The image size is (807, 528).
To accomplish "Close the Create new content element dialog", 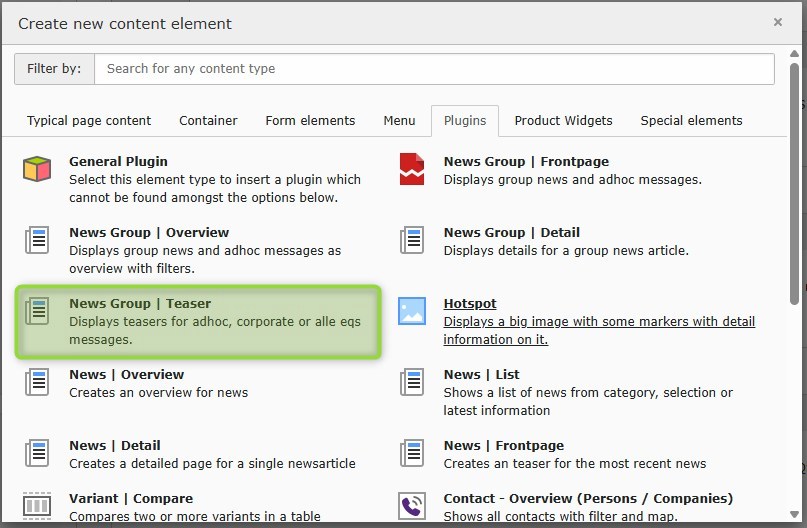I will pos(778,22).
